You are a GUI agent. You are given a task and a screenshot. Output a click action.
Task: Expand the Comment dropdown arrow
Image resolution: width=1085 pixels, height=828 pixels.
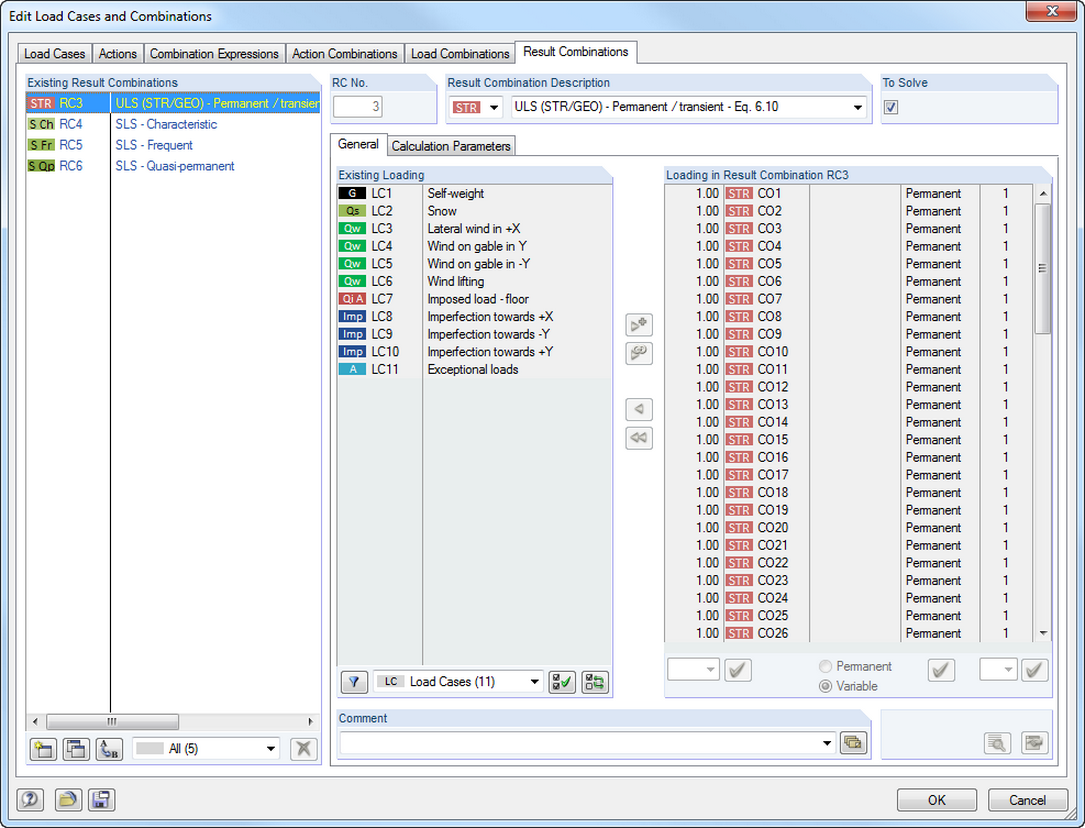click(827, 743)
